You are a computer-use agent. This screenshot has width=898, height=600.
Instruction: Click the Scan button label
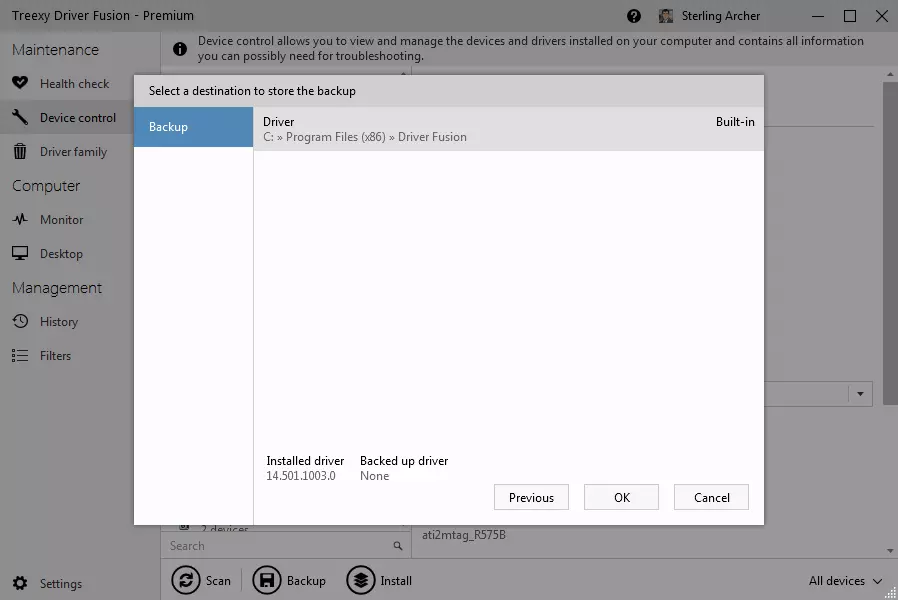tap(218, 581)
